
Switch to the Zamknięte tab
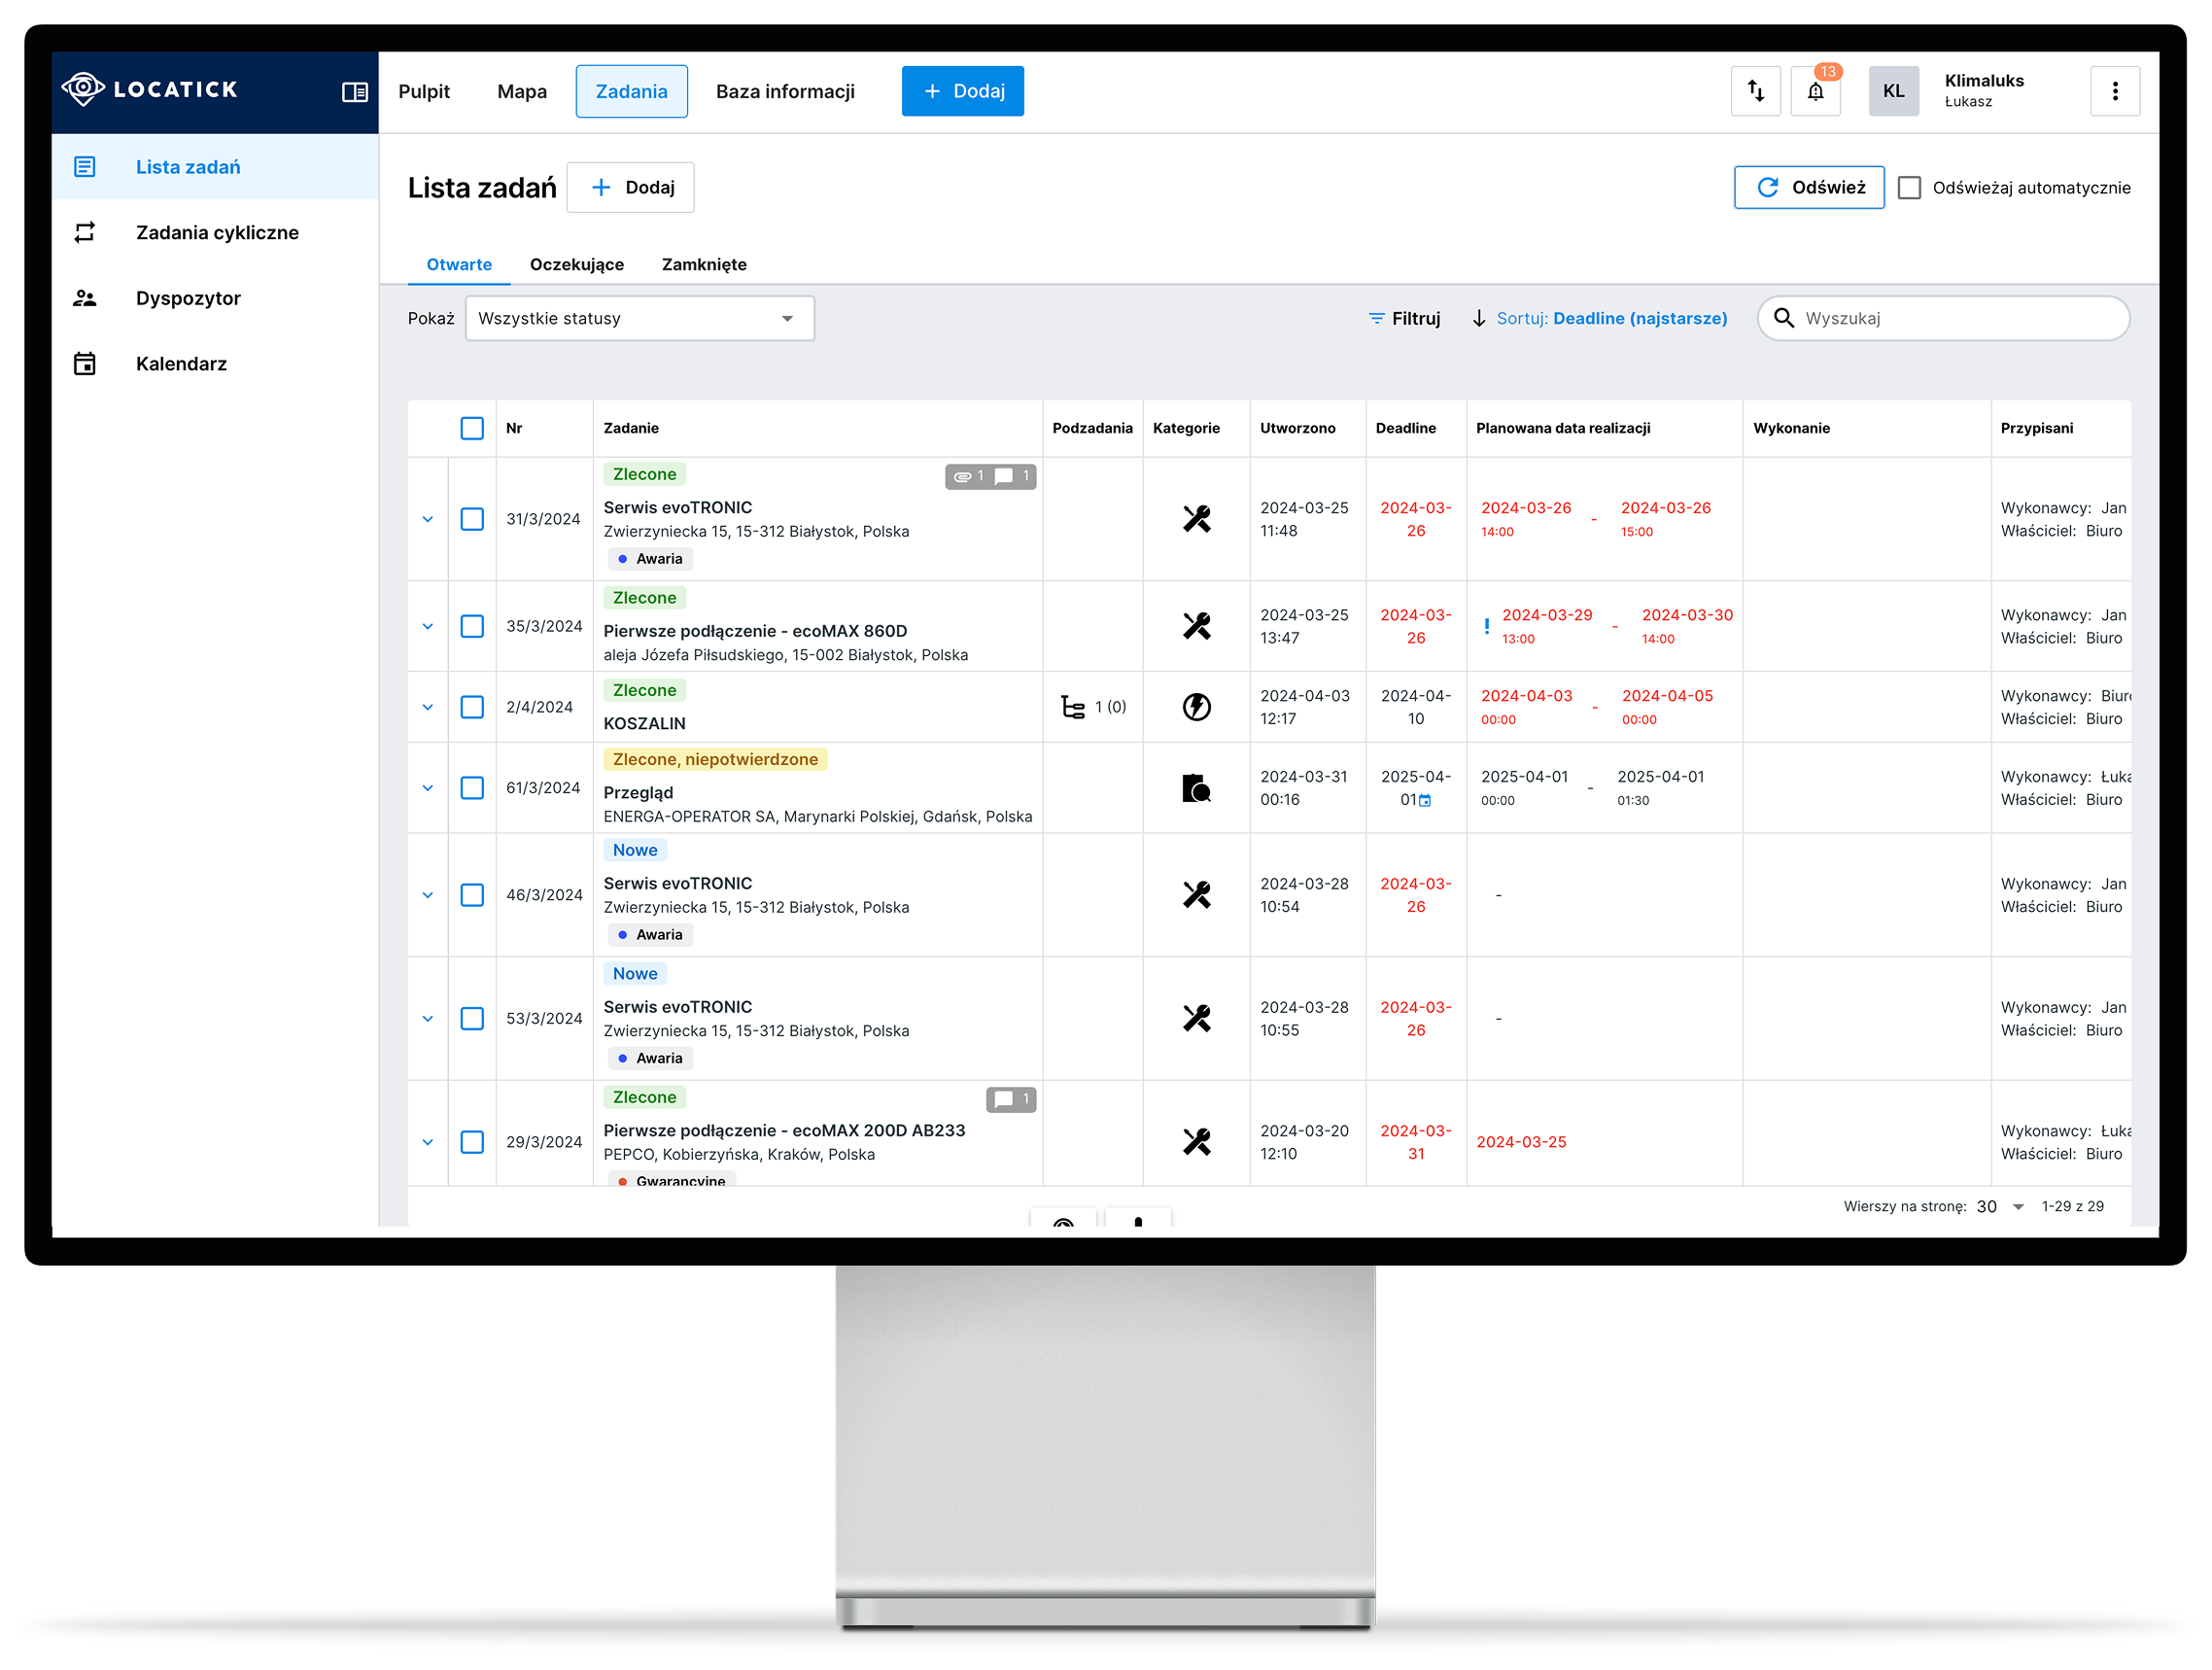(x=704, y=264)
